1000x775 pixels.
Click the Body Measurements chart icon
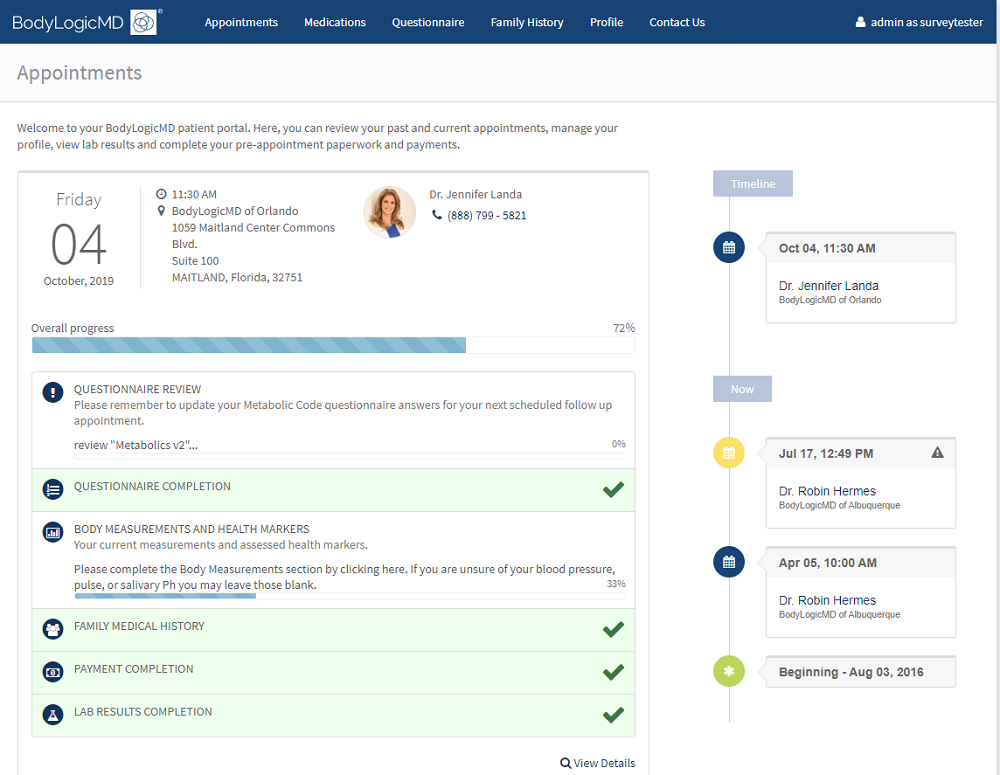53,532
